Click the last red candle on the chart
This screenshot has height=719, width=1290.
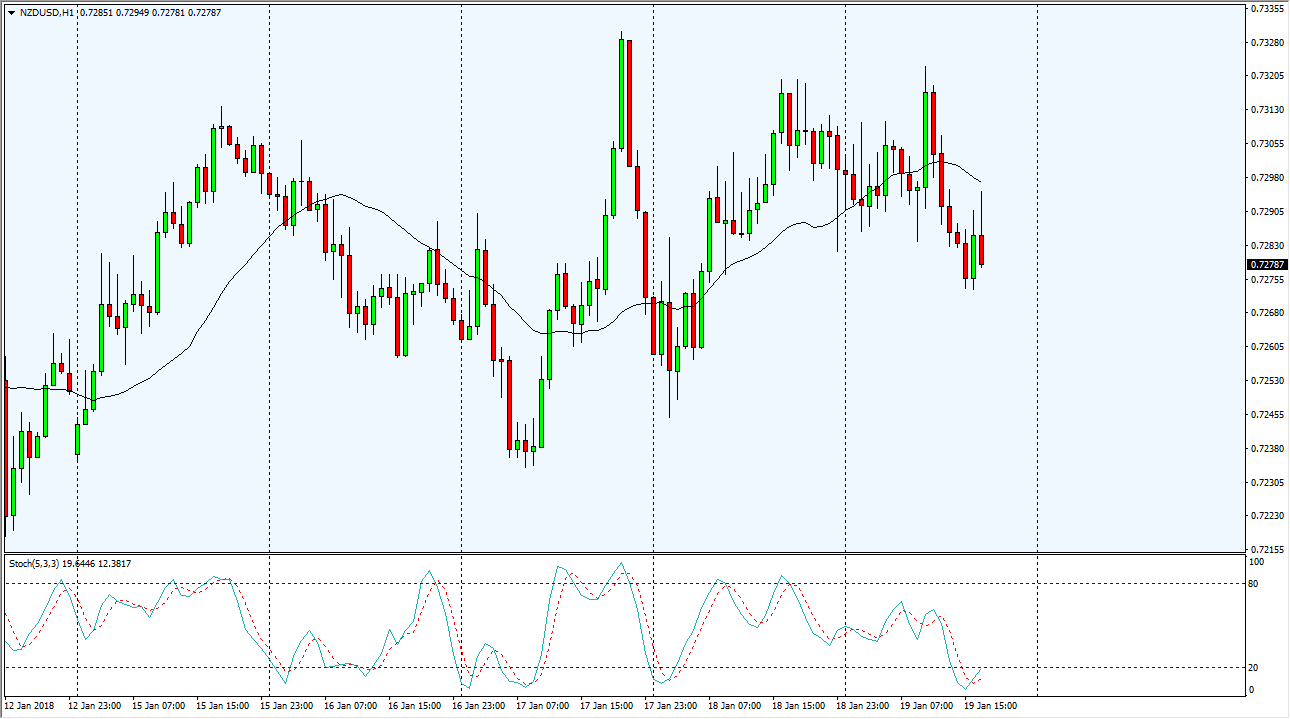pos(982,249)
